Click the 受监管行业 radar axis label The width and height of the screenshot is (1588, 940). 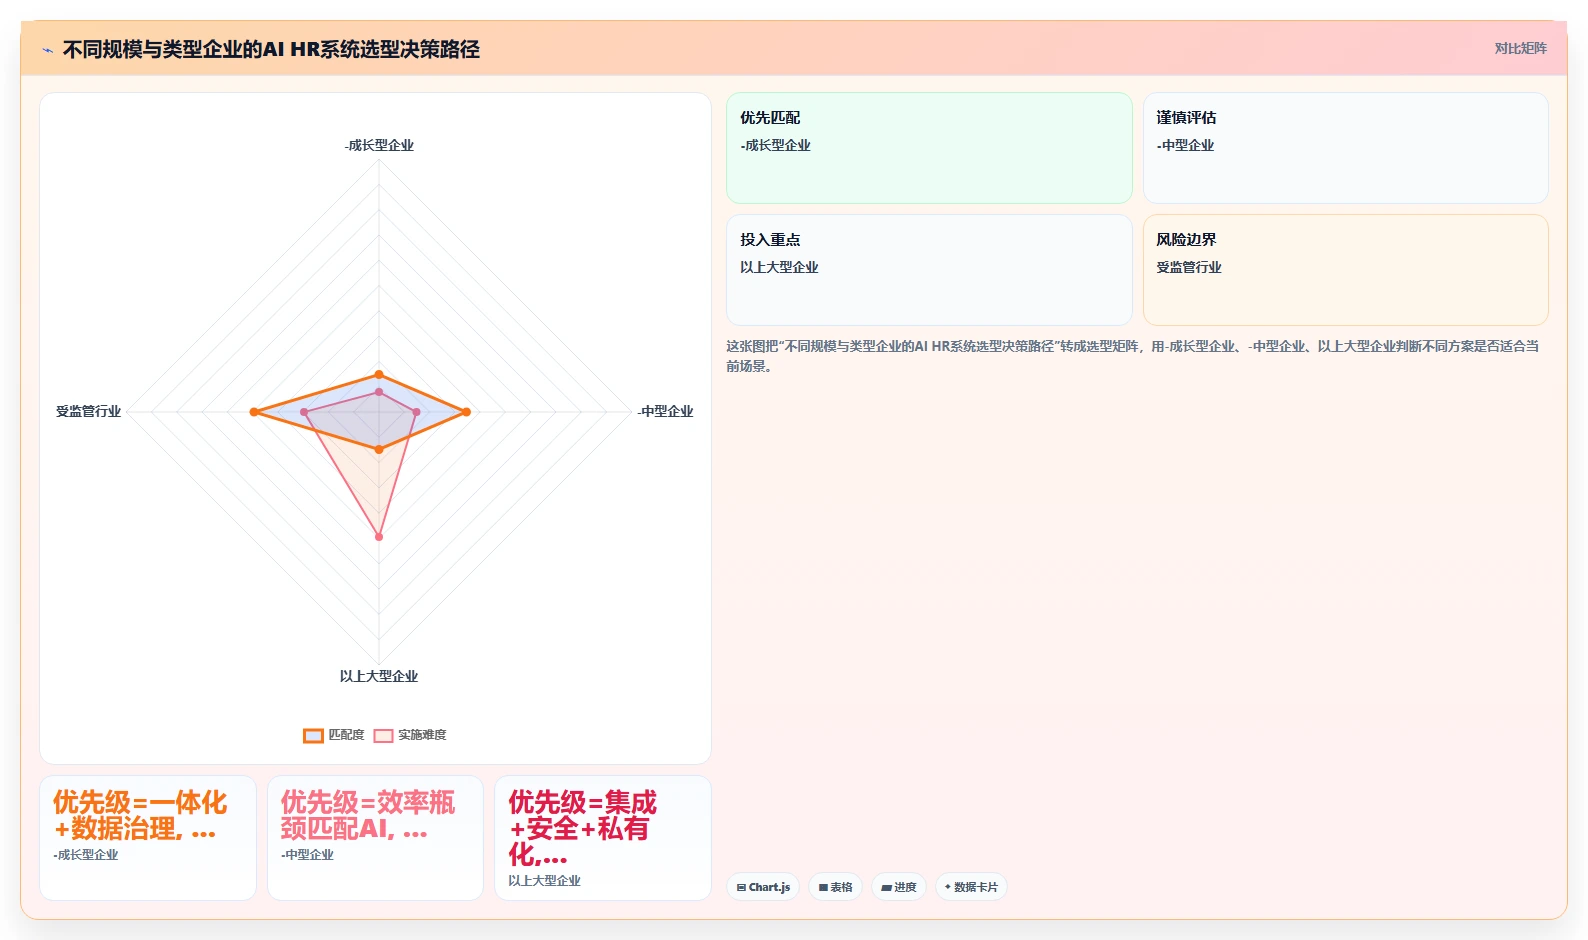click(x=88, y=411)
